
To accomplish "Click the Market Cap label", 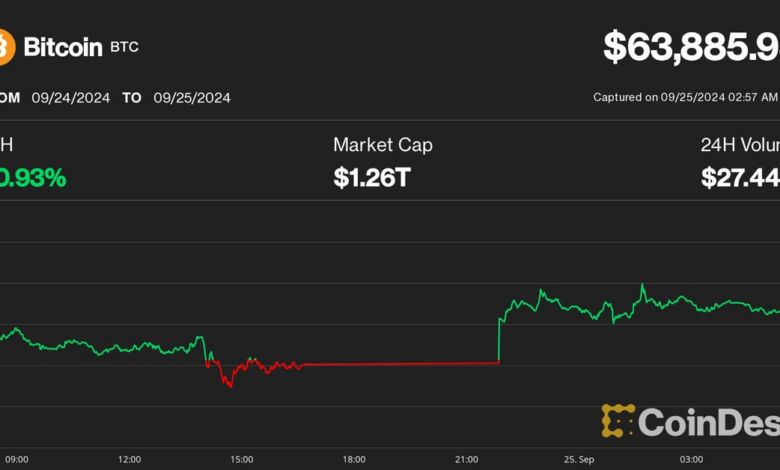I will pyautogui.click(x=383, y=146).
